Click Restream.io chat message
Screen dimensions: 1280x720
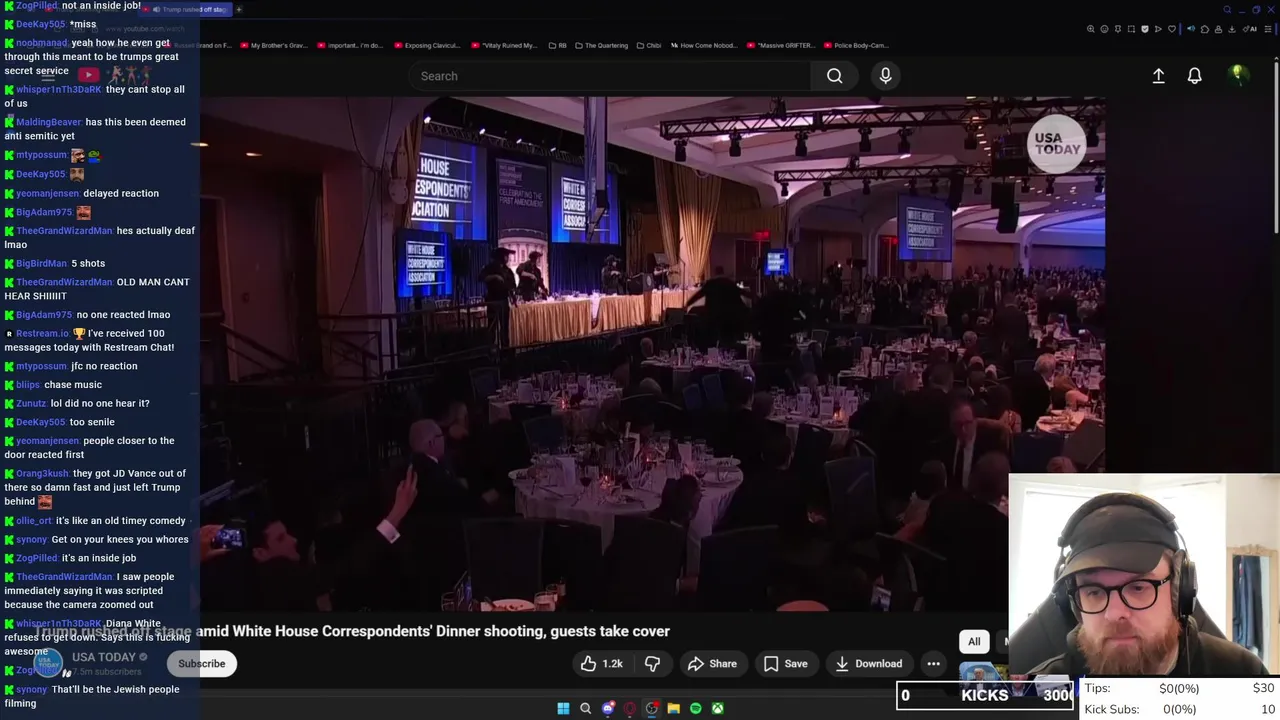89,340
